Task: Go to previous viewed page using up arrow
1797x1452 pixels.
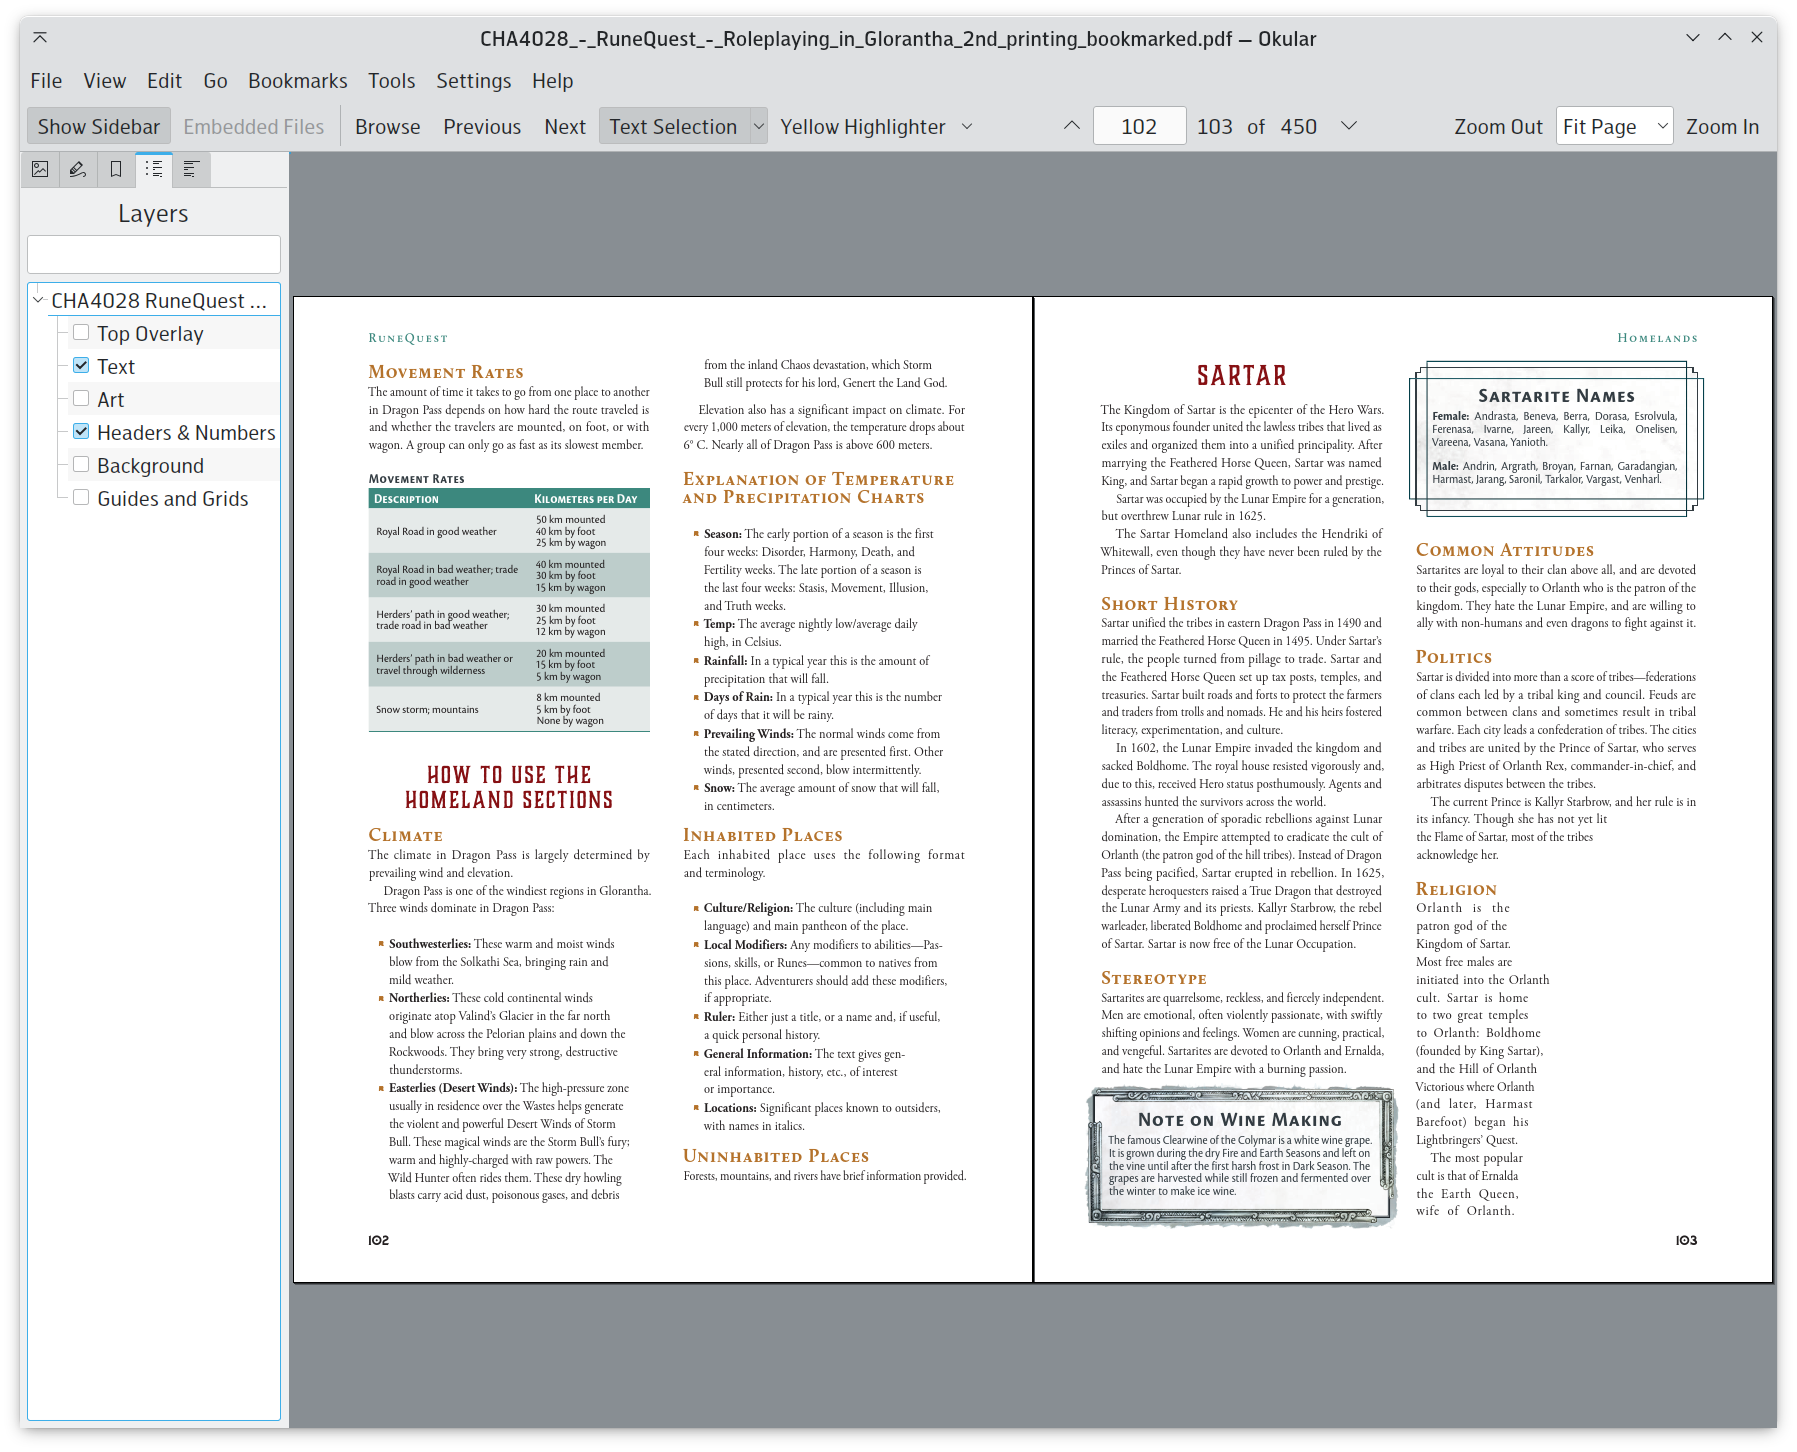Action: coord(1071,126)
